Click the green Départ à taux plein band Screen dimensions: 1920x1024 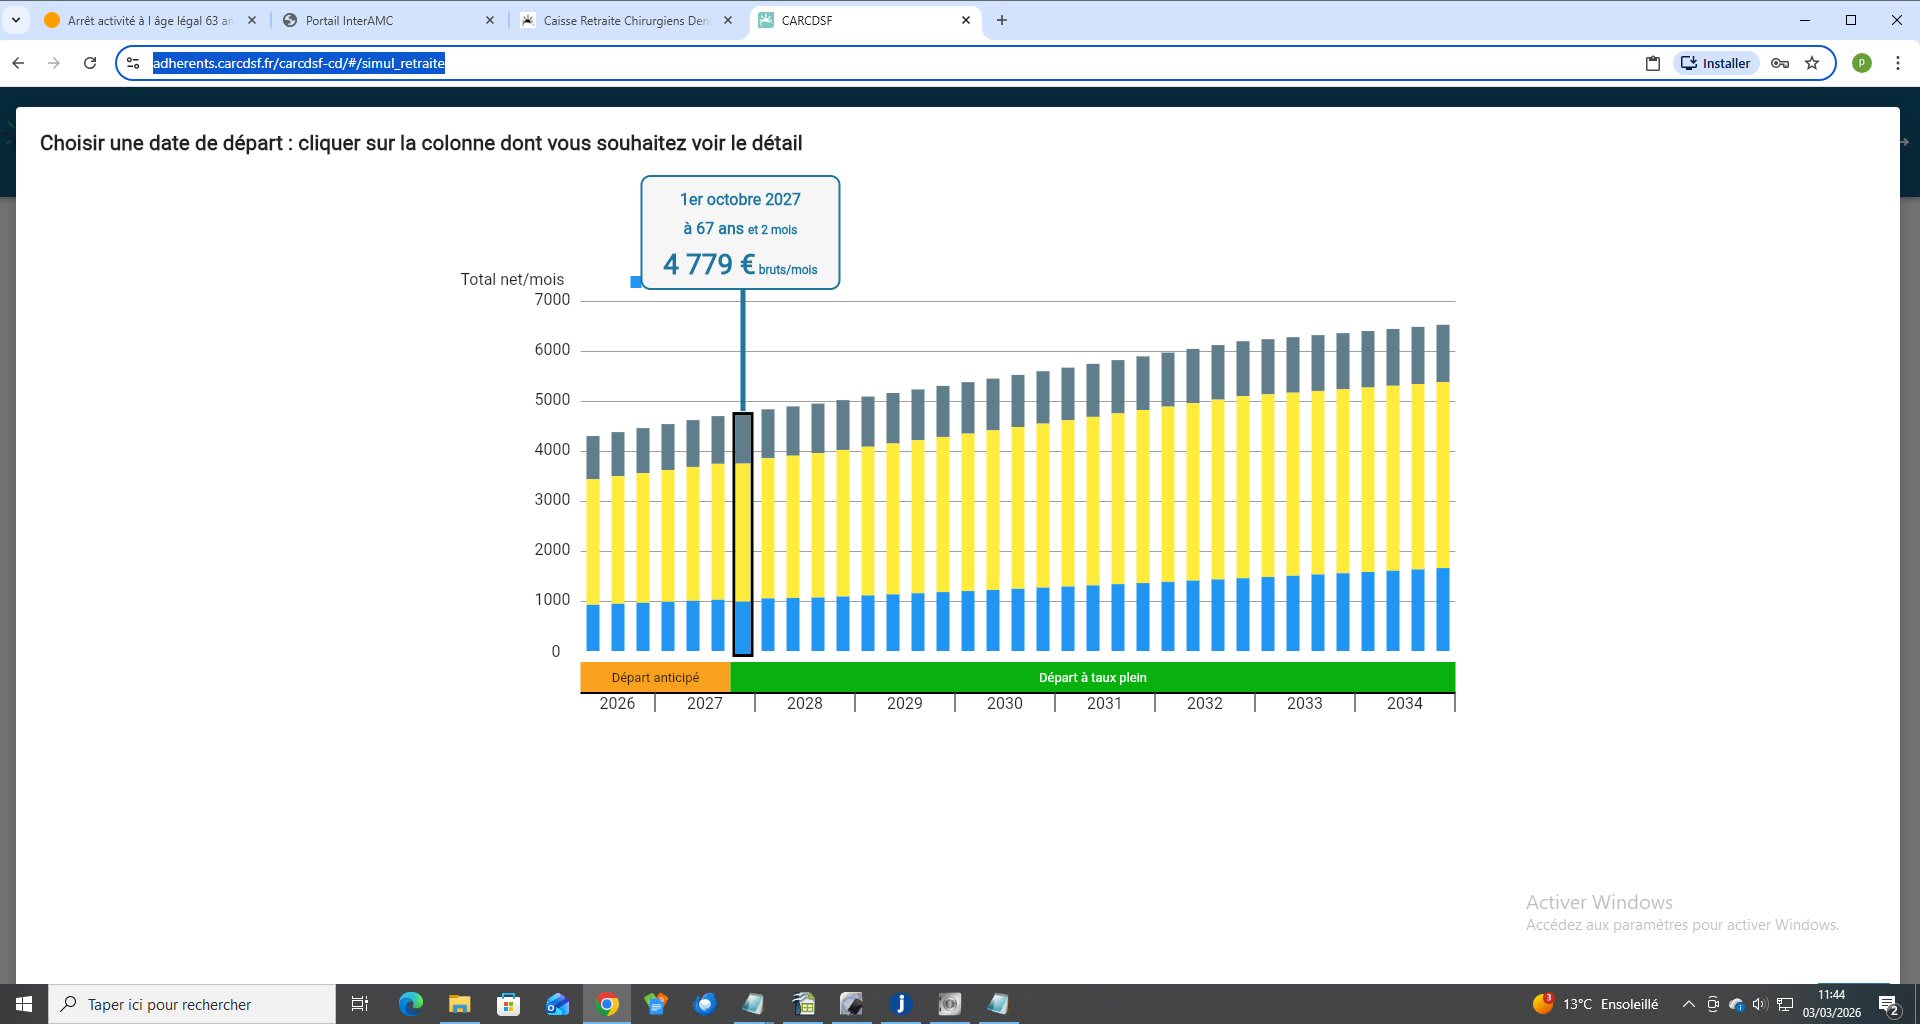(x=1092, y=677)
